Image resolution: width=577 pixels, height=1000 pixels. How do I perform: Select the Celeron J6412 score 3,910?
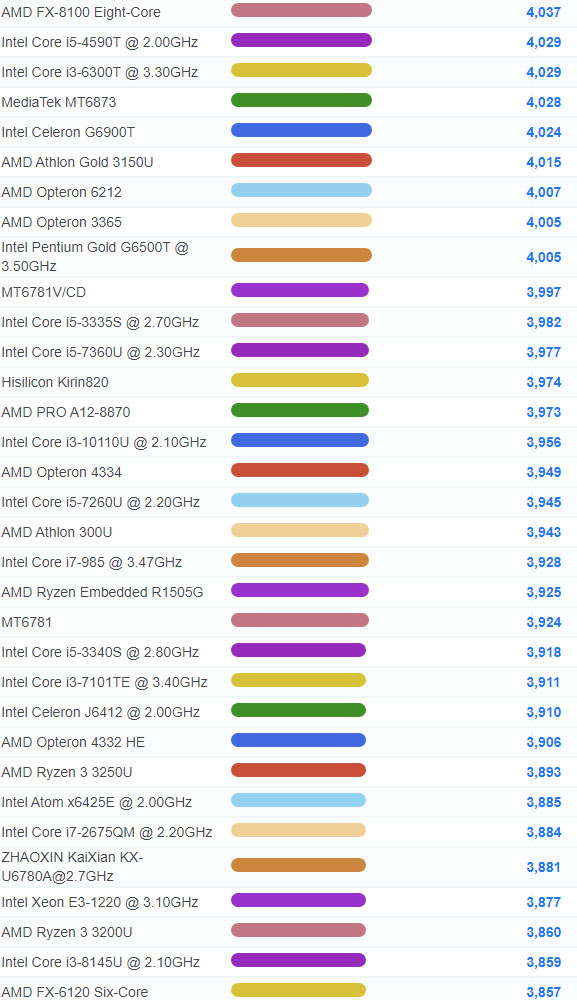(x=543, y=712)
